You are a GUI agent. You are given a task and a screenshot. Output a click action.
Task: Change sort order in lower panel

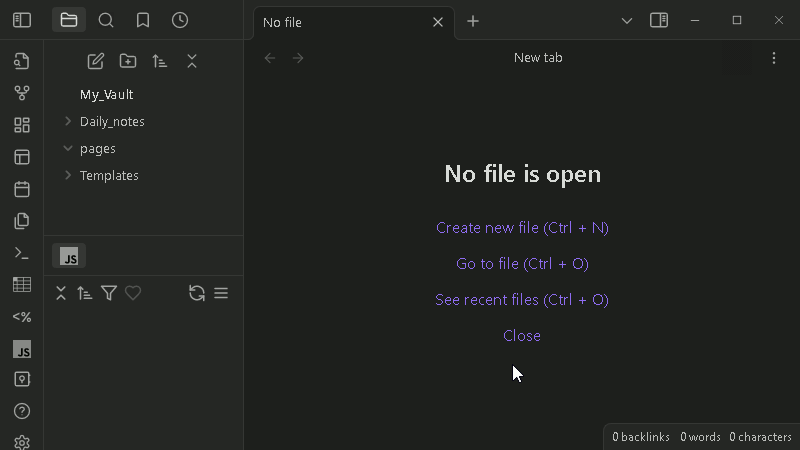85,293
